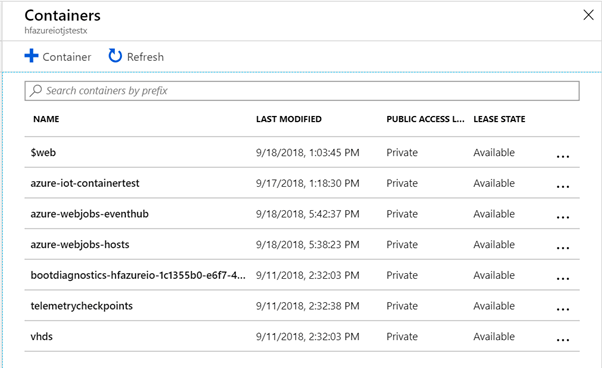Sort by the PUBLIC ACCESS L... column header
The height and width of the screenshot is (368, 602).
point(425,119)
